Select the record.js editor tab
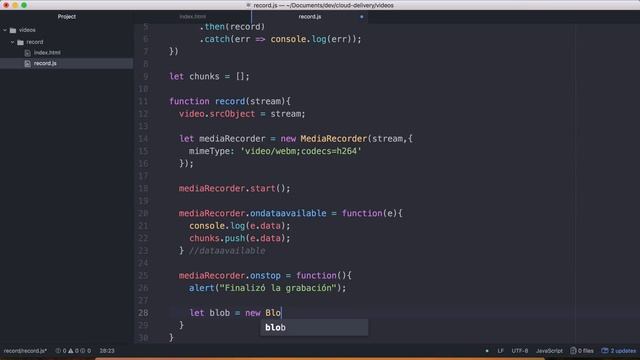The width and height of the screenshot is (640, 360). tap(310, 17)
